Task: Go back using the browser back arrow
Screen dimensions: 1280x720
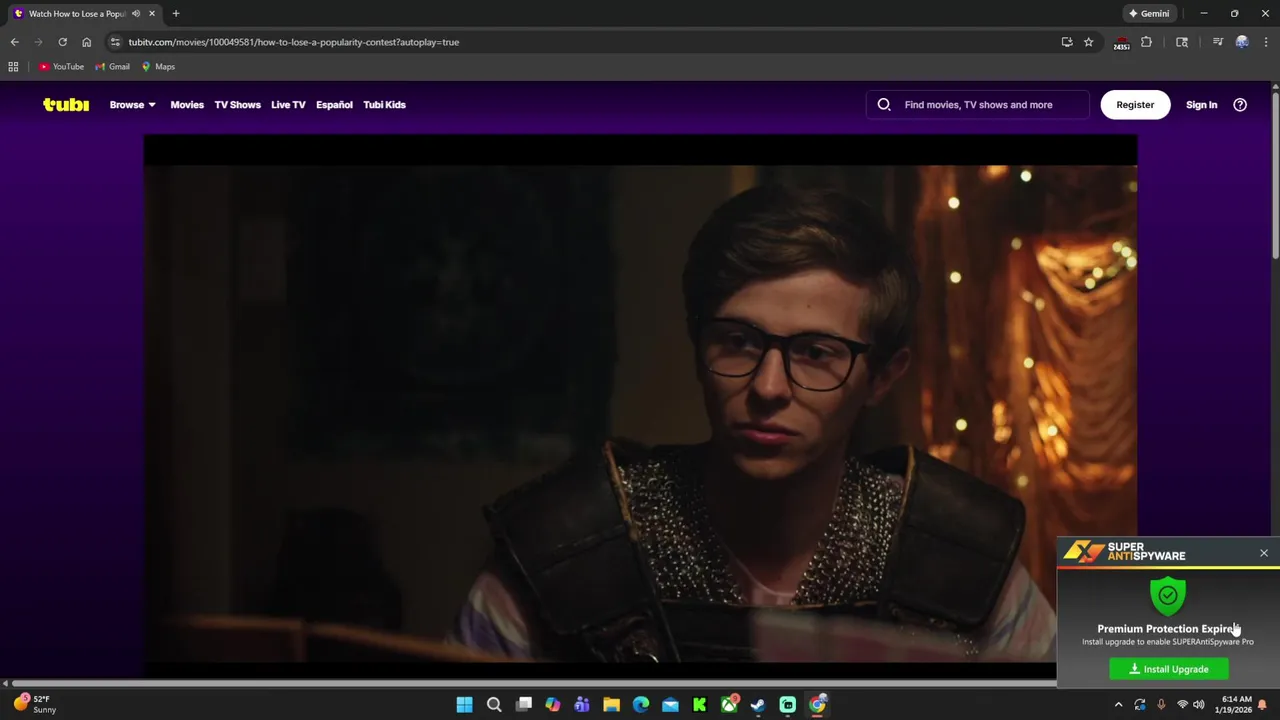Action: point(14,42)
